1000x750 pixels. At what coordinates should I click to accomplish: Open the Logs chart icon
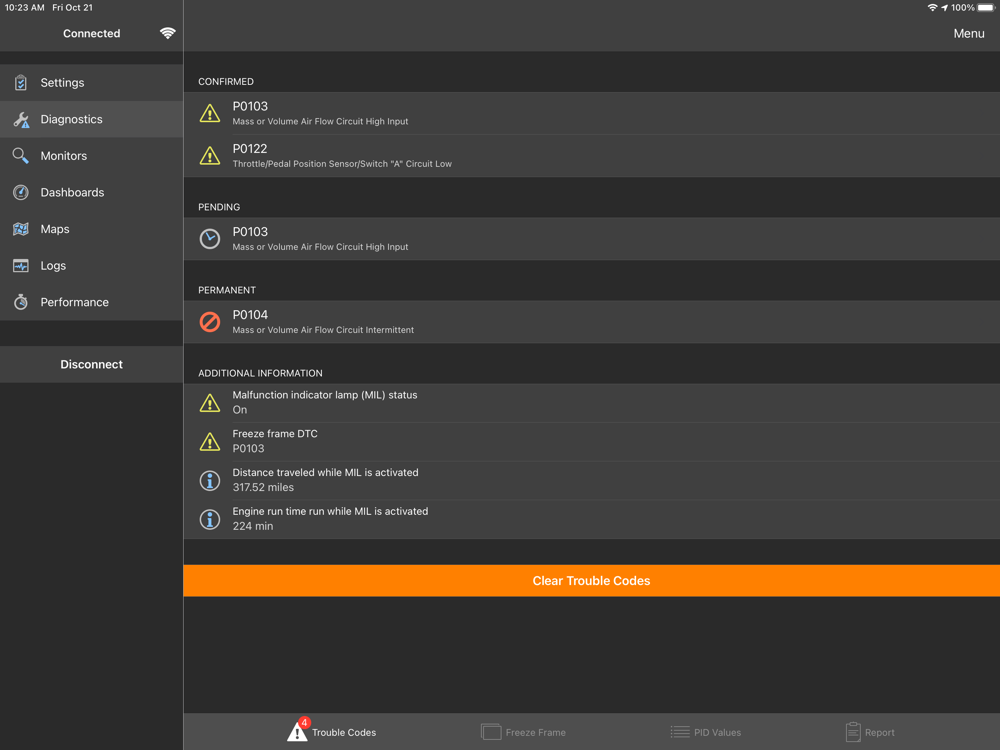[x=20, y=266]
